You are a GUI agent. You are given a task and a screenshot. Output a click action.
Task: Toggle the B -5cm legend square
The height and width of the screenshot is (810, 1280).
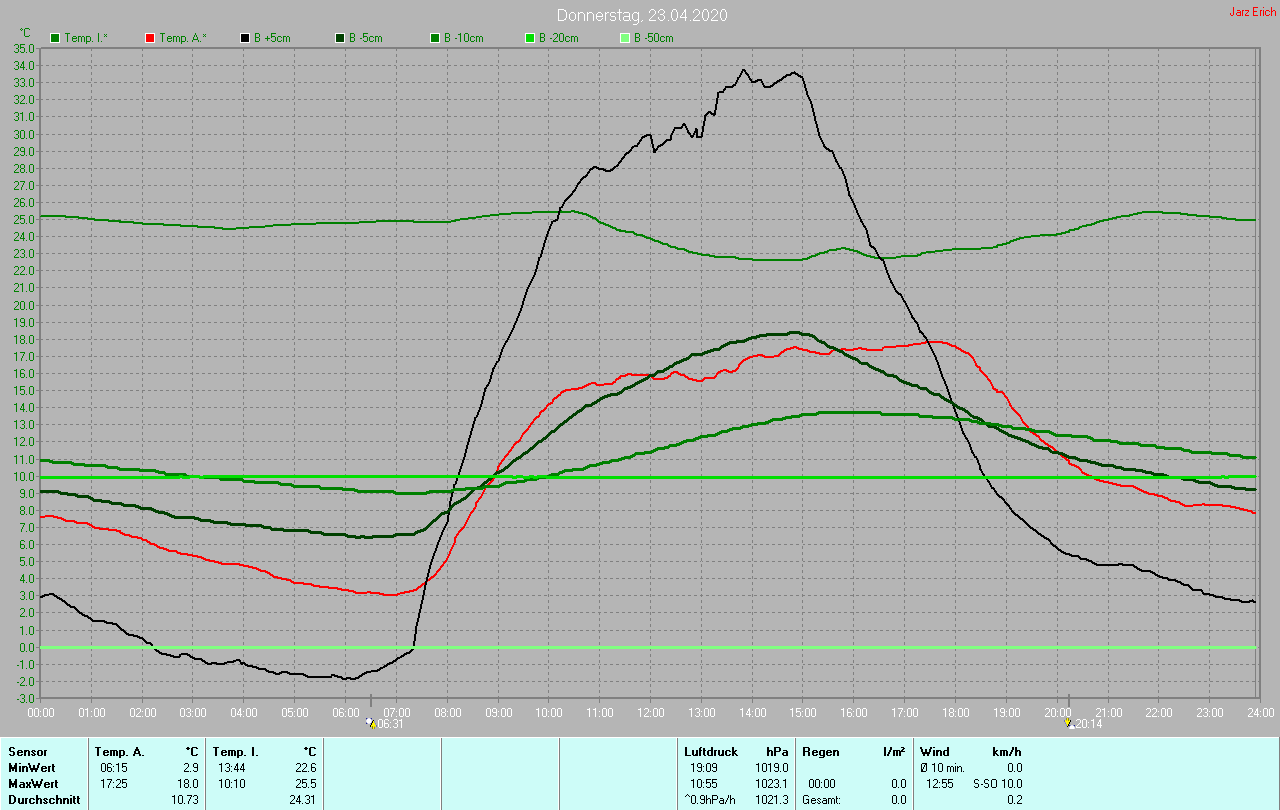pyautogui.click(x=340, y=38)
